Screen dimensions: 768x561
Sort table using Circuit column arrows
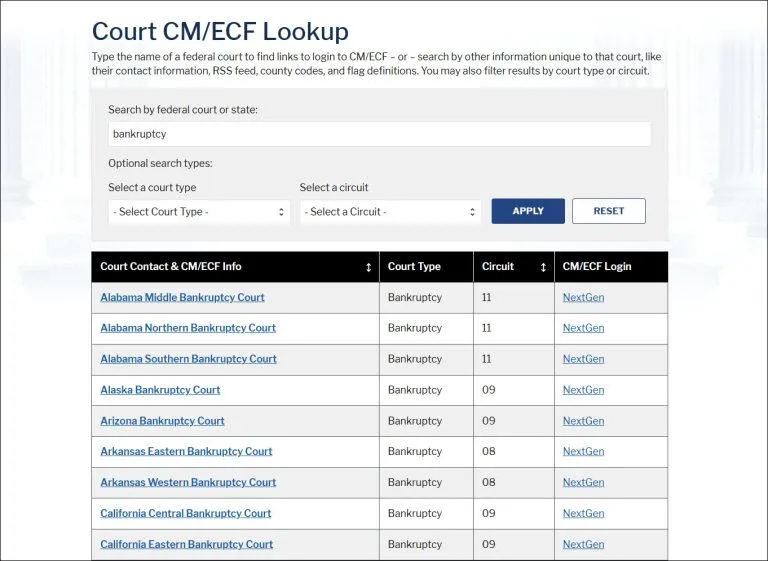pos(543,267)
